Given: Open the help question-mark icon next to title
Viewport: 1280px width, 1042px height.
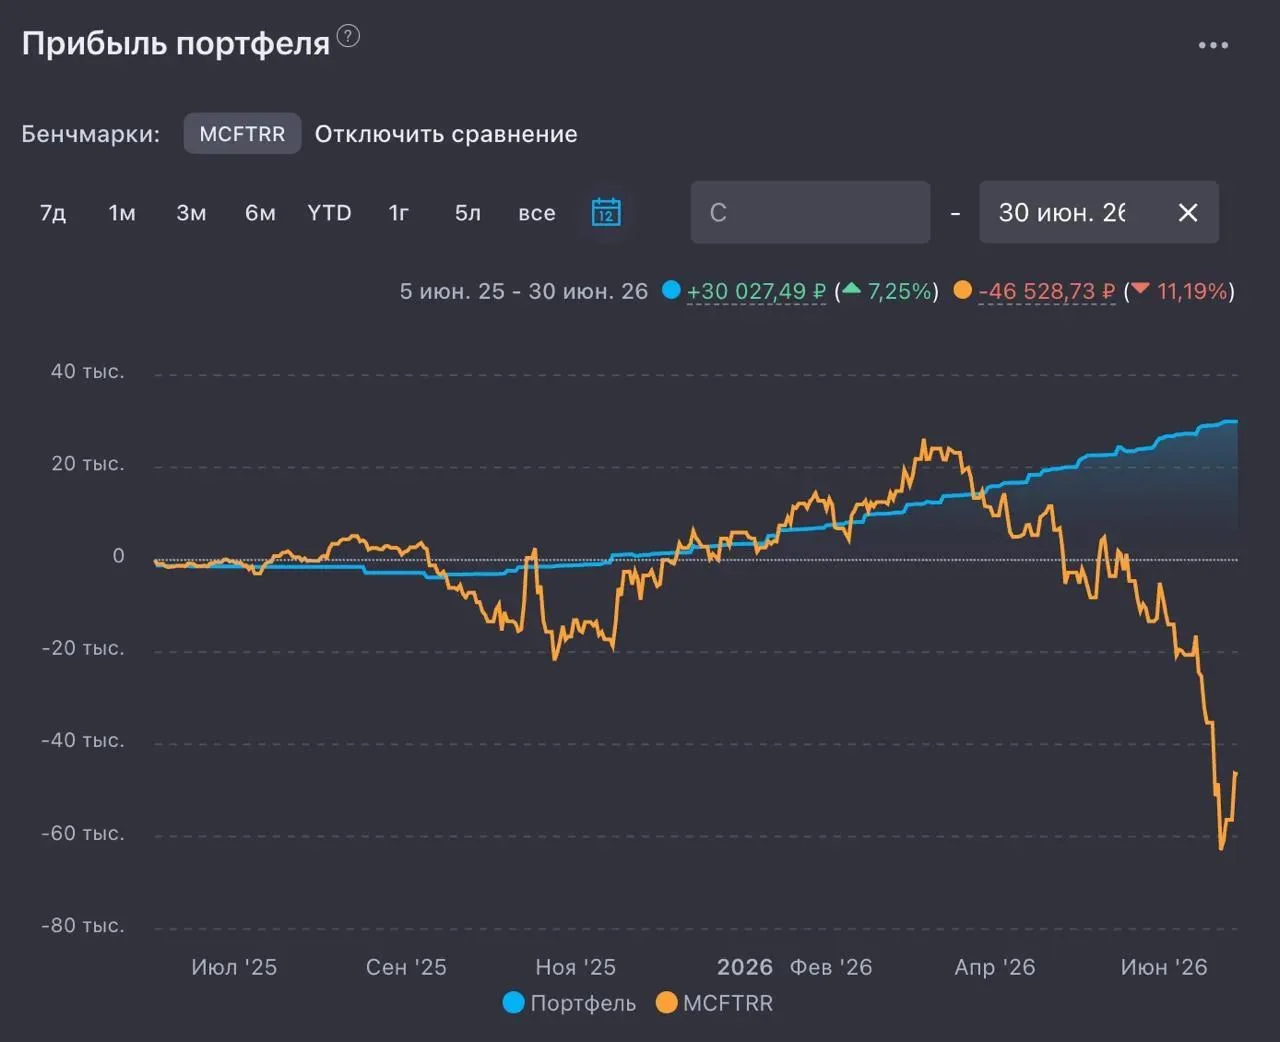Looking at the screenshot, I should (x=348, y=36).
